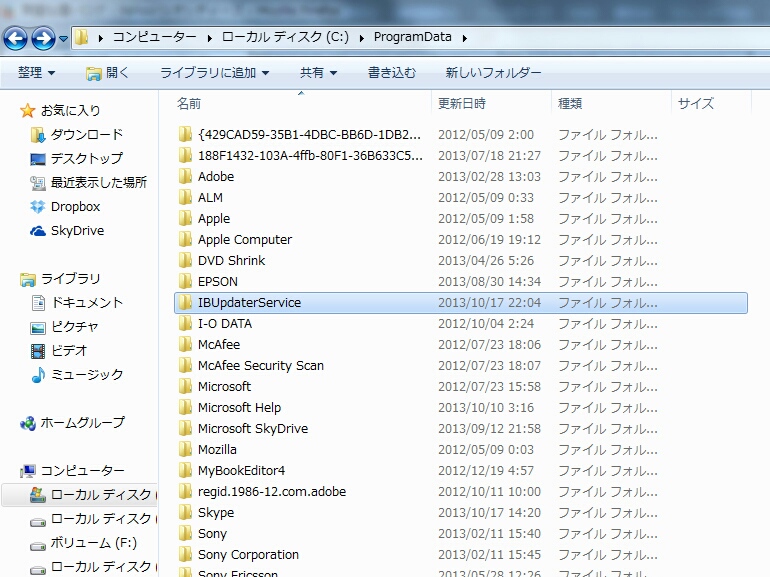Click the お気に入り star icon
Screen dimensions: 770x577
(28, 110)
